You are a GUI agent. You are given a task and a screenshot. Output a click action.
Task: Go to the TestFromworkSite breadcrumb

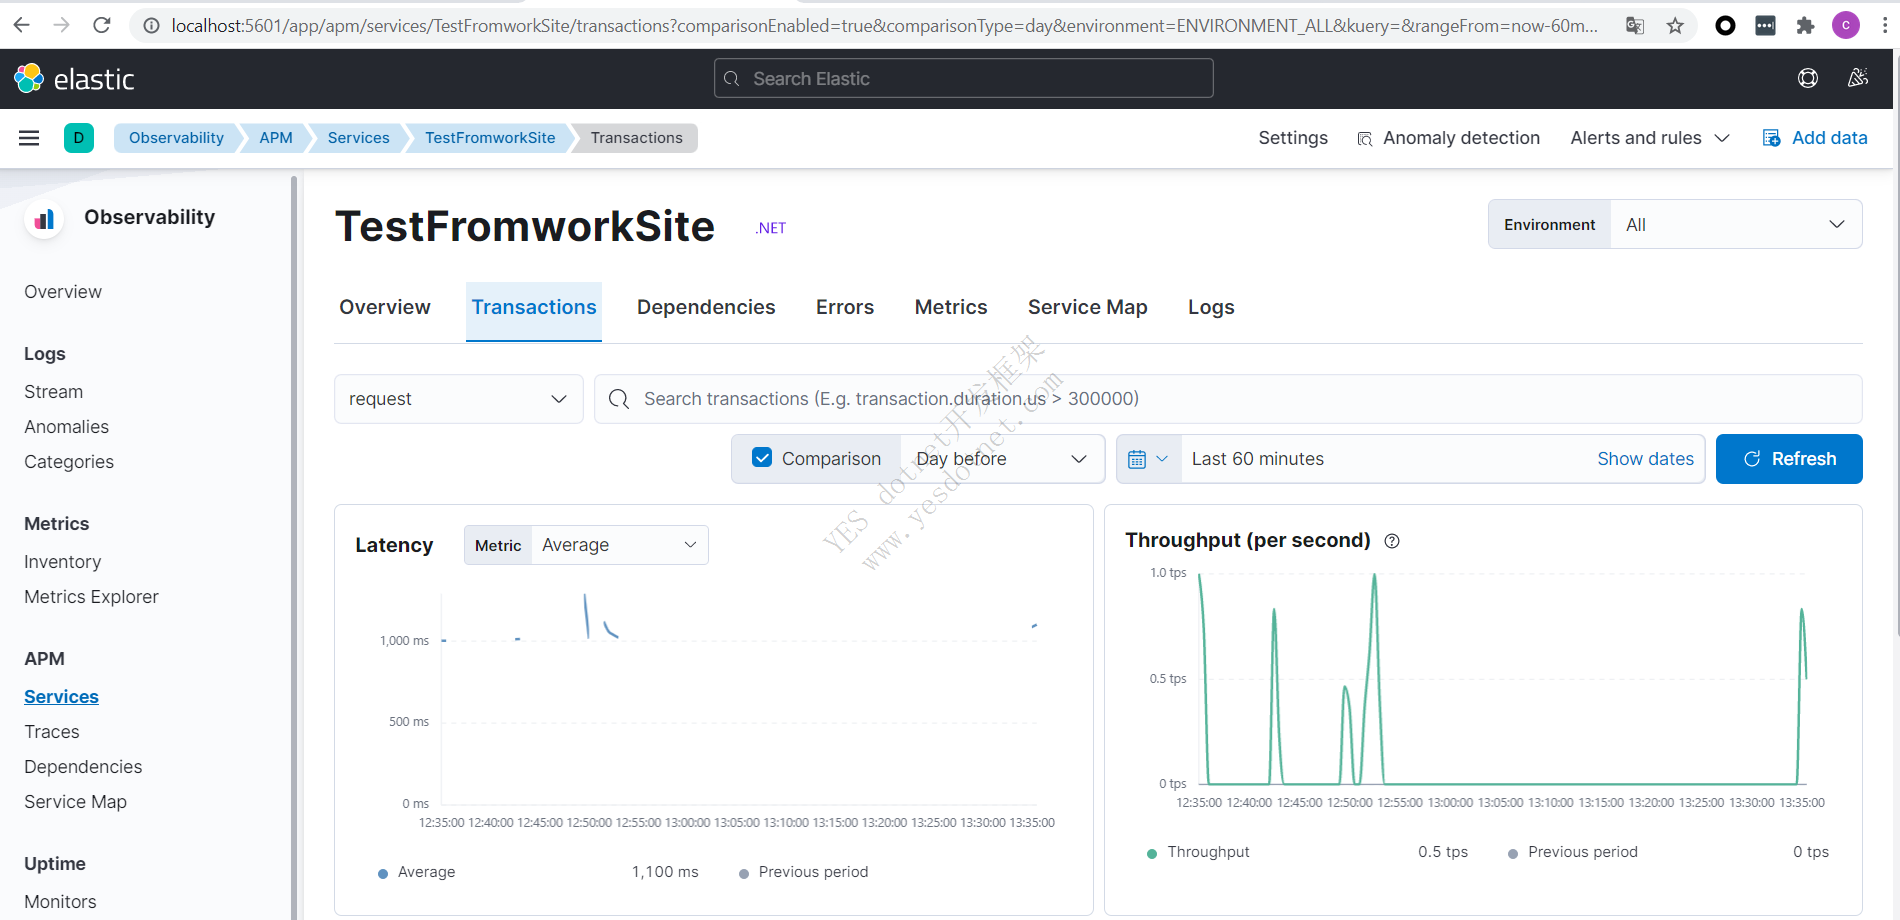[490, 138]
